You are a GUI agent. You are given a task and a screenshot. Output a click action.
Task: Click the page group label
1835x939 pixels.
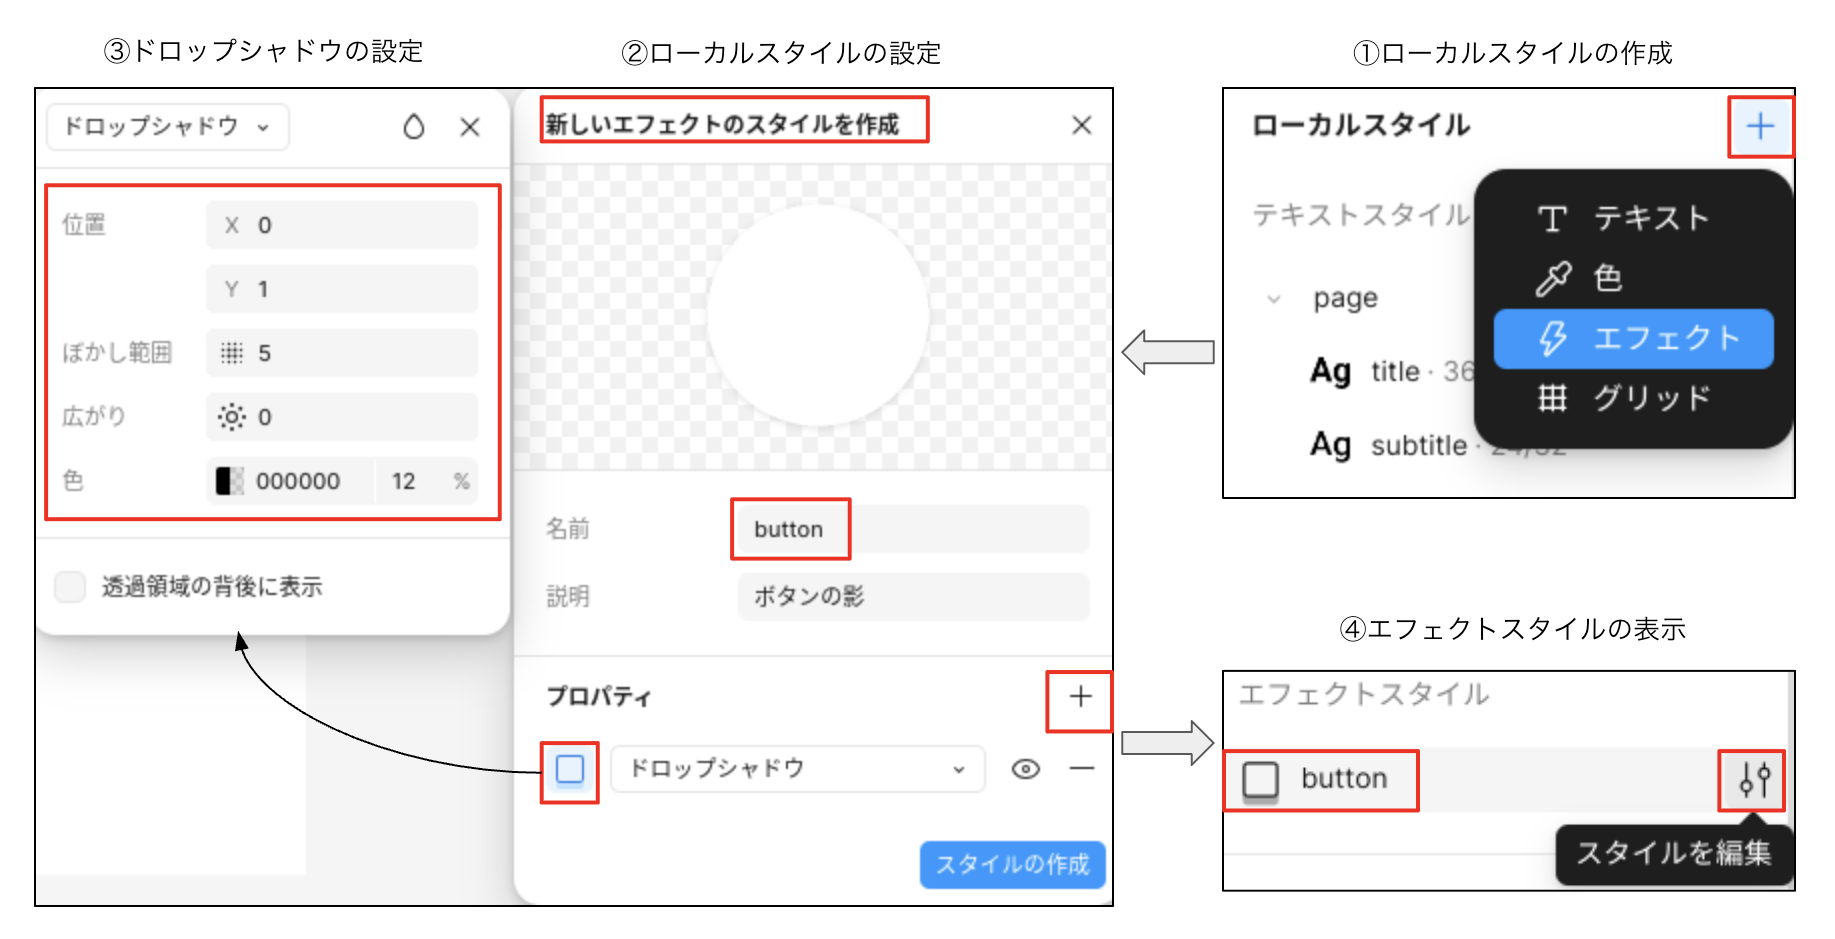pos(1345,298)
